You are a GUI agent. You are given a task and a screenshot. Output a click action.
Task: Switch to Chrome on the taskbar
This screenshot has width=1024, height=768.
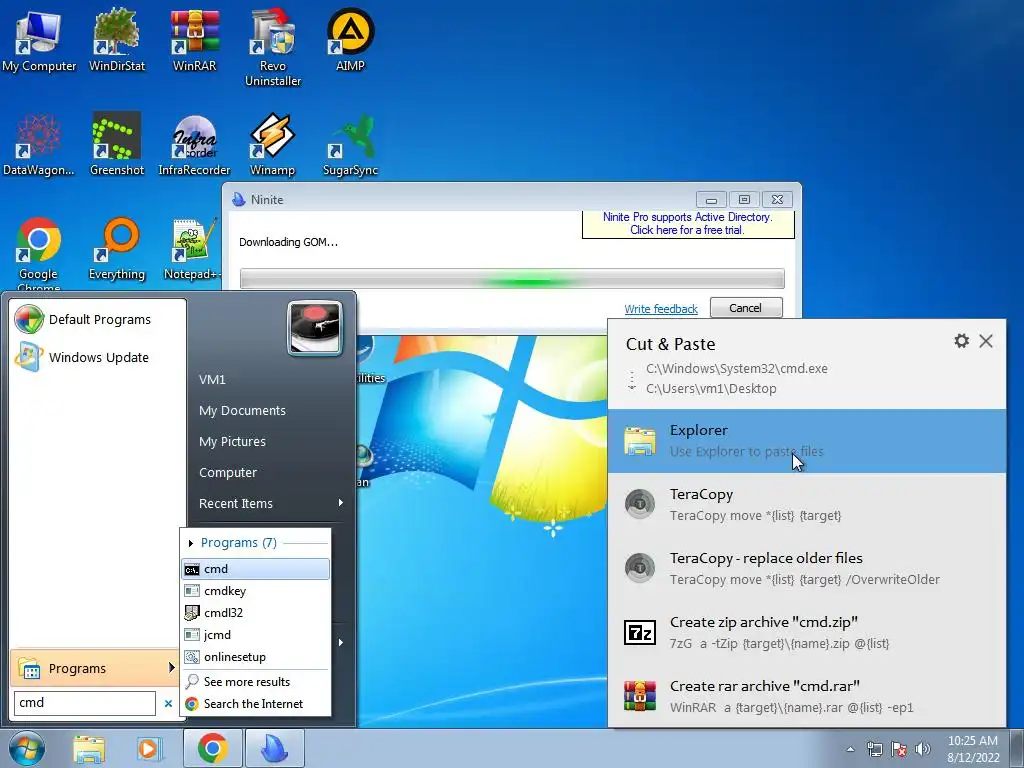click(212, 748)
